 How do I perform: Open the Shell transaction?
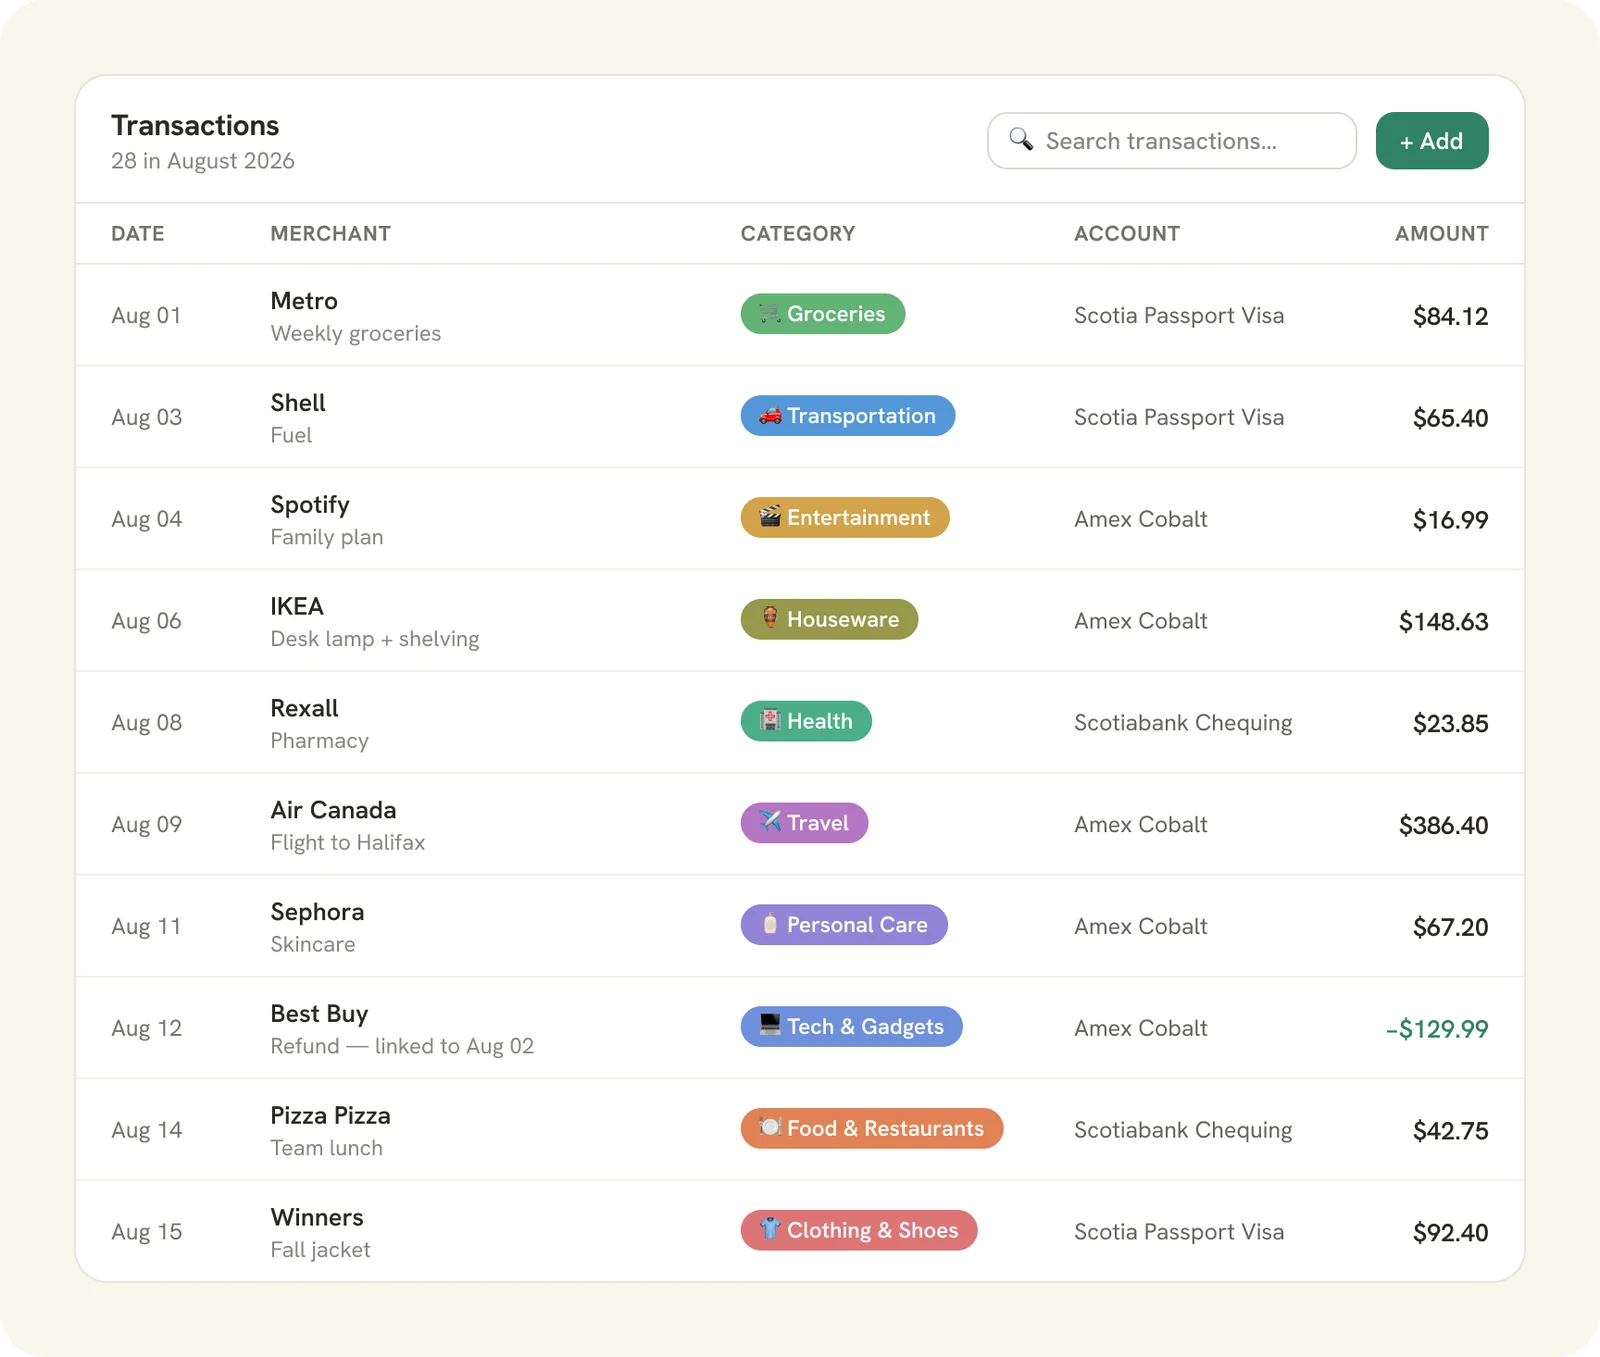800,417
